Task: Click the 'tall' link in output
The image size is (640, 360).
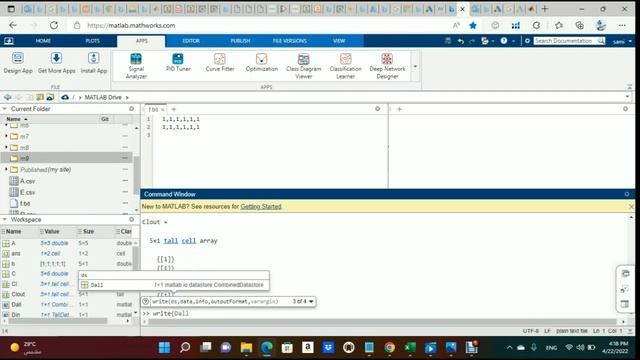Action: (x=171, y=241)
